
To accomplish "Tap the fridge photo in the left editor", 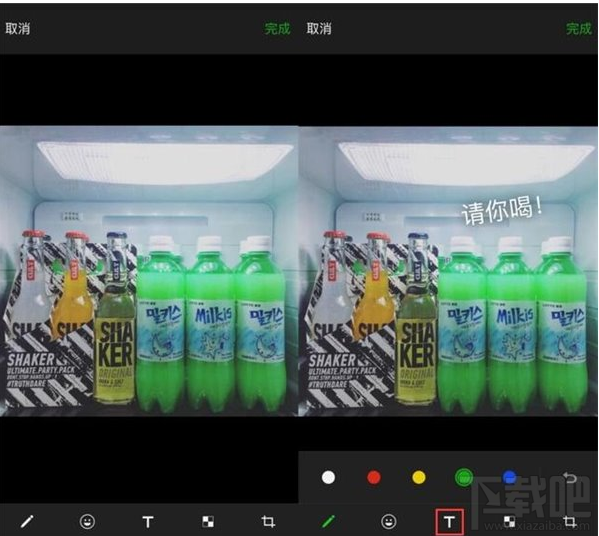I will click(x=149, y=271).
